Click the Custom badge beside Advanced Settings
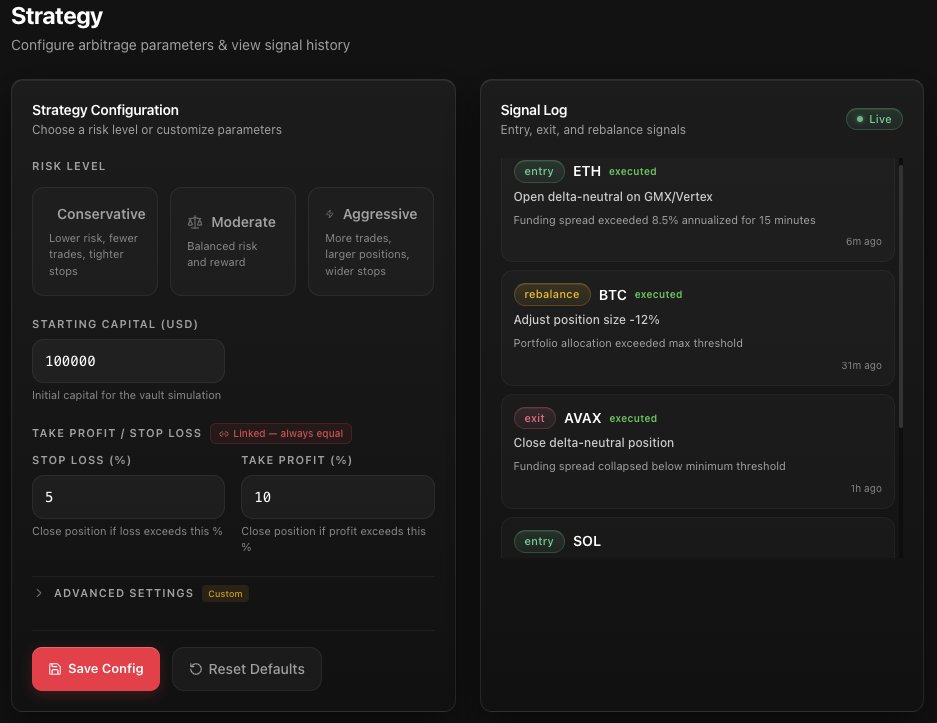The image size is (937, 723). (225, 593)
